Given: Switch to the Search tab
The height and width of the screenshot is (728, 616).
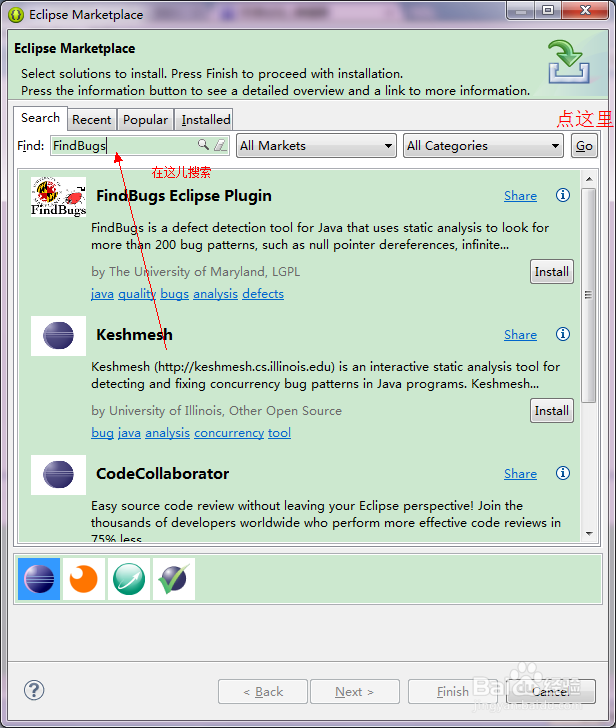Looking at the screenshot, I should 40,118.
